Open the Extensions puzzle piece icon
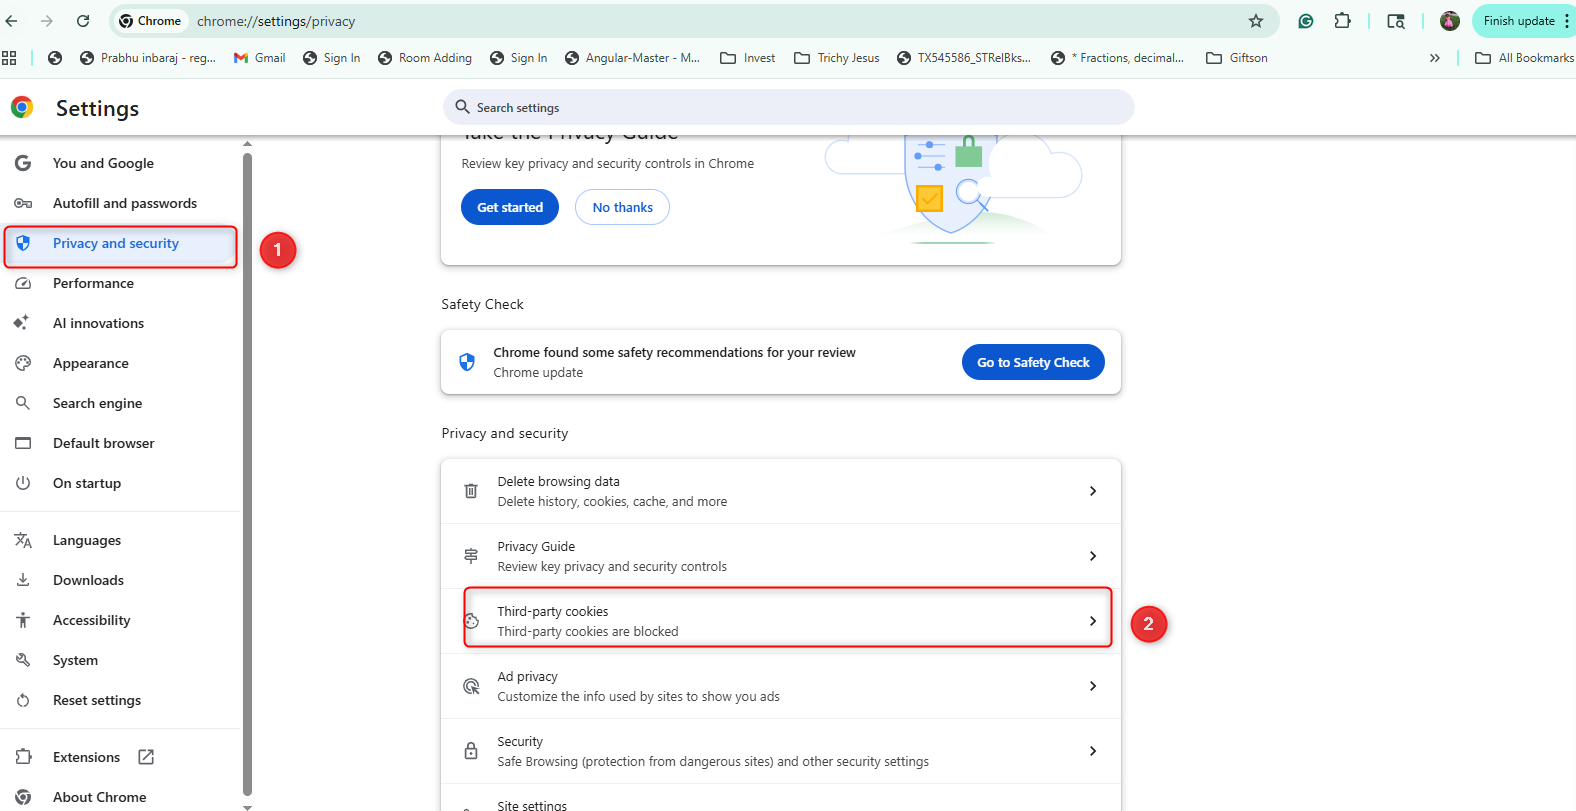Viewport: 1576px width, 811px height. point(1342,21)
